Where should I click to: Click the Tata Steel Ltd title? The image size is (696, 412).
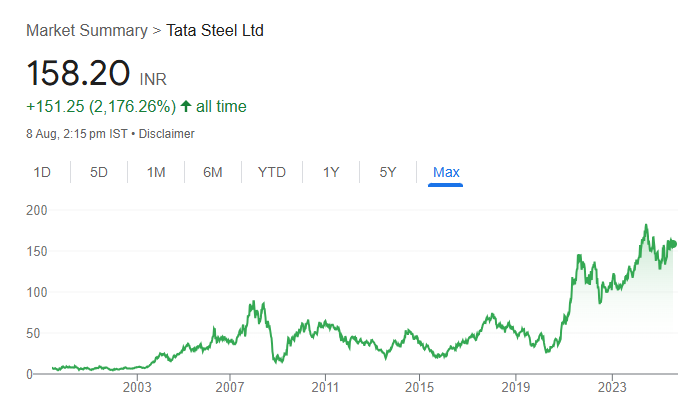[x=215, y=30]
